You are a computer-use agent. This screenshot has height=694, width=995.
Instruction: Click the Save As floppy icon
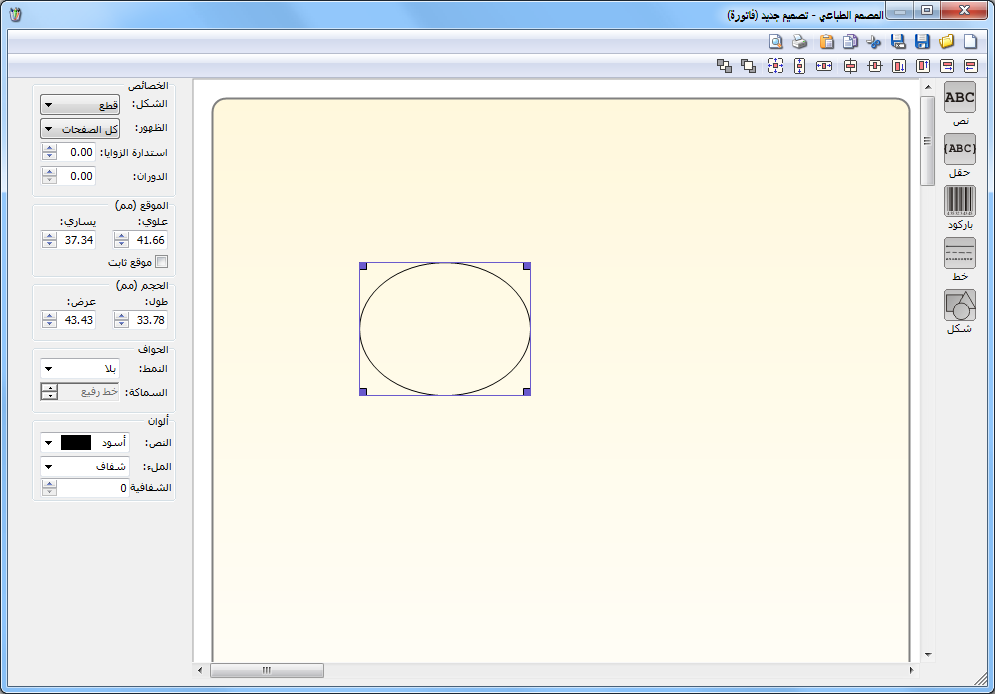tap(898, 42)
